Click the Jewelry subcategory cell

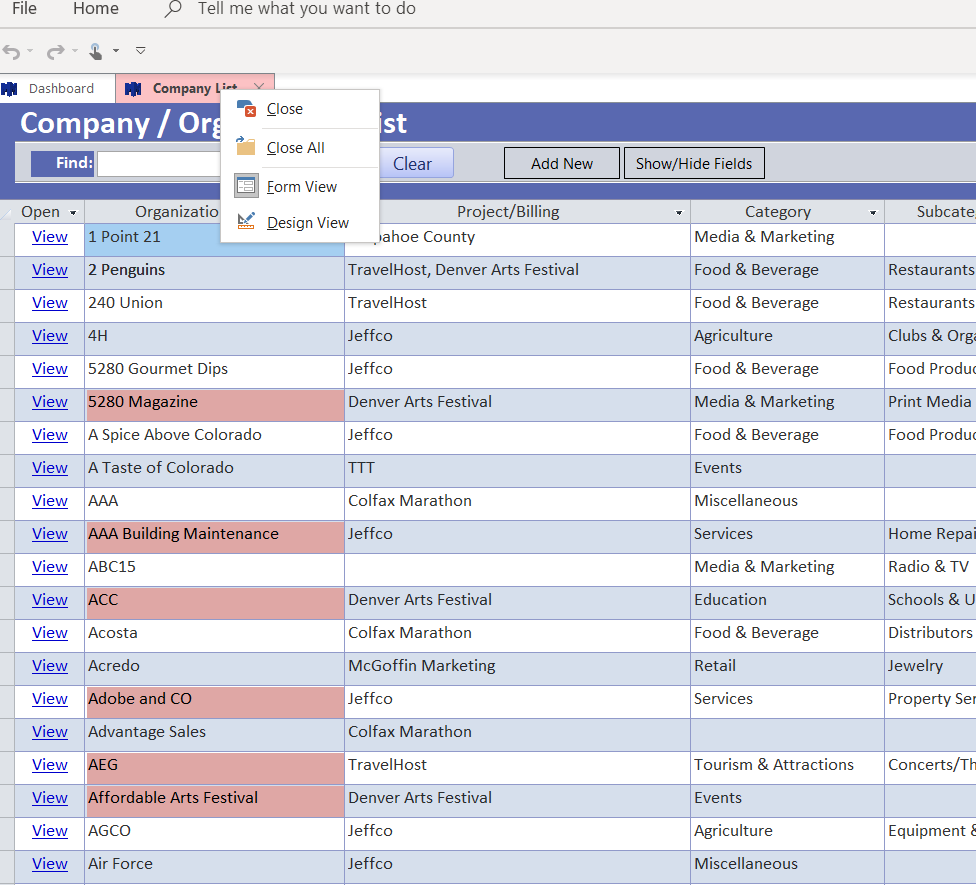[x=931, y=669]
